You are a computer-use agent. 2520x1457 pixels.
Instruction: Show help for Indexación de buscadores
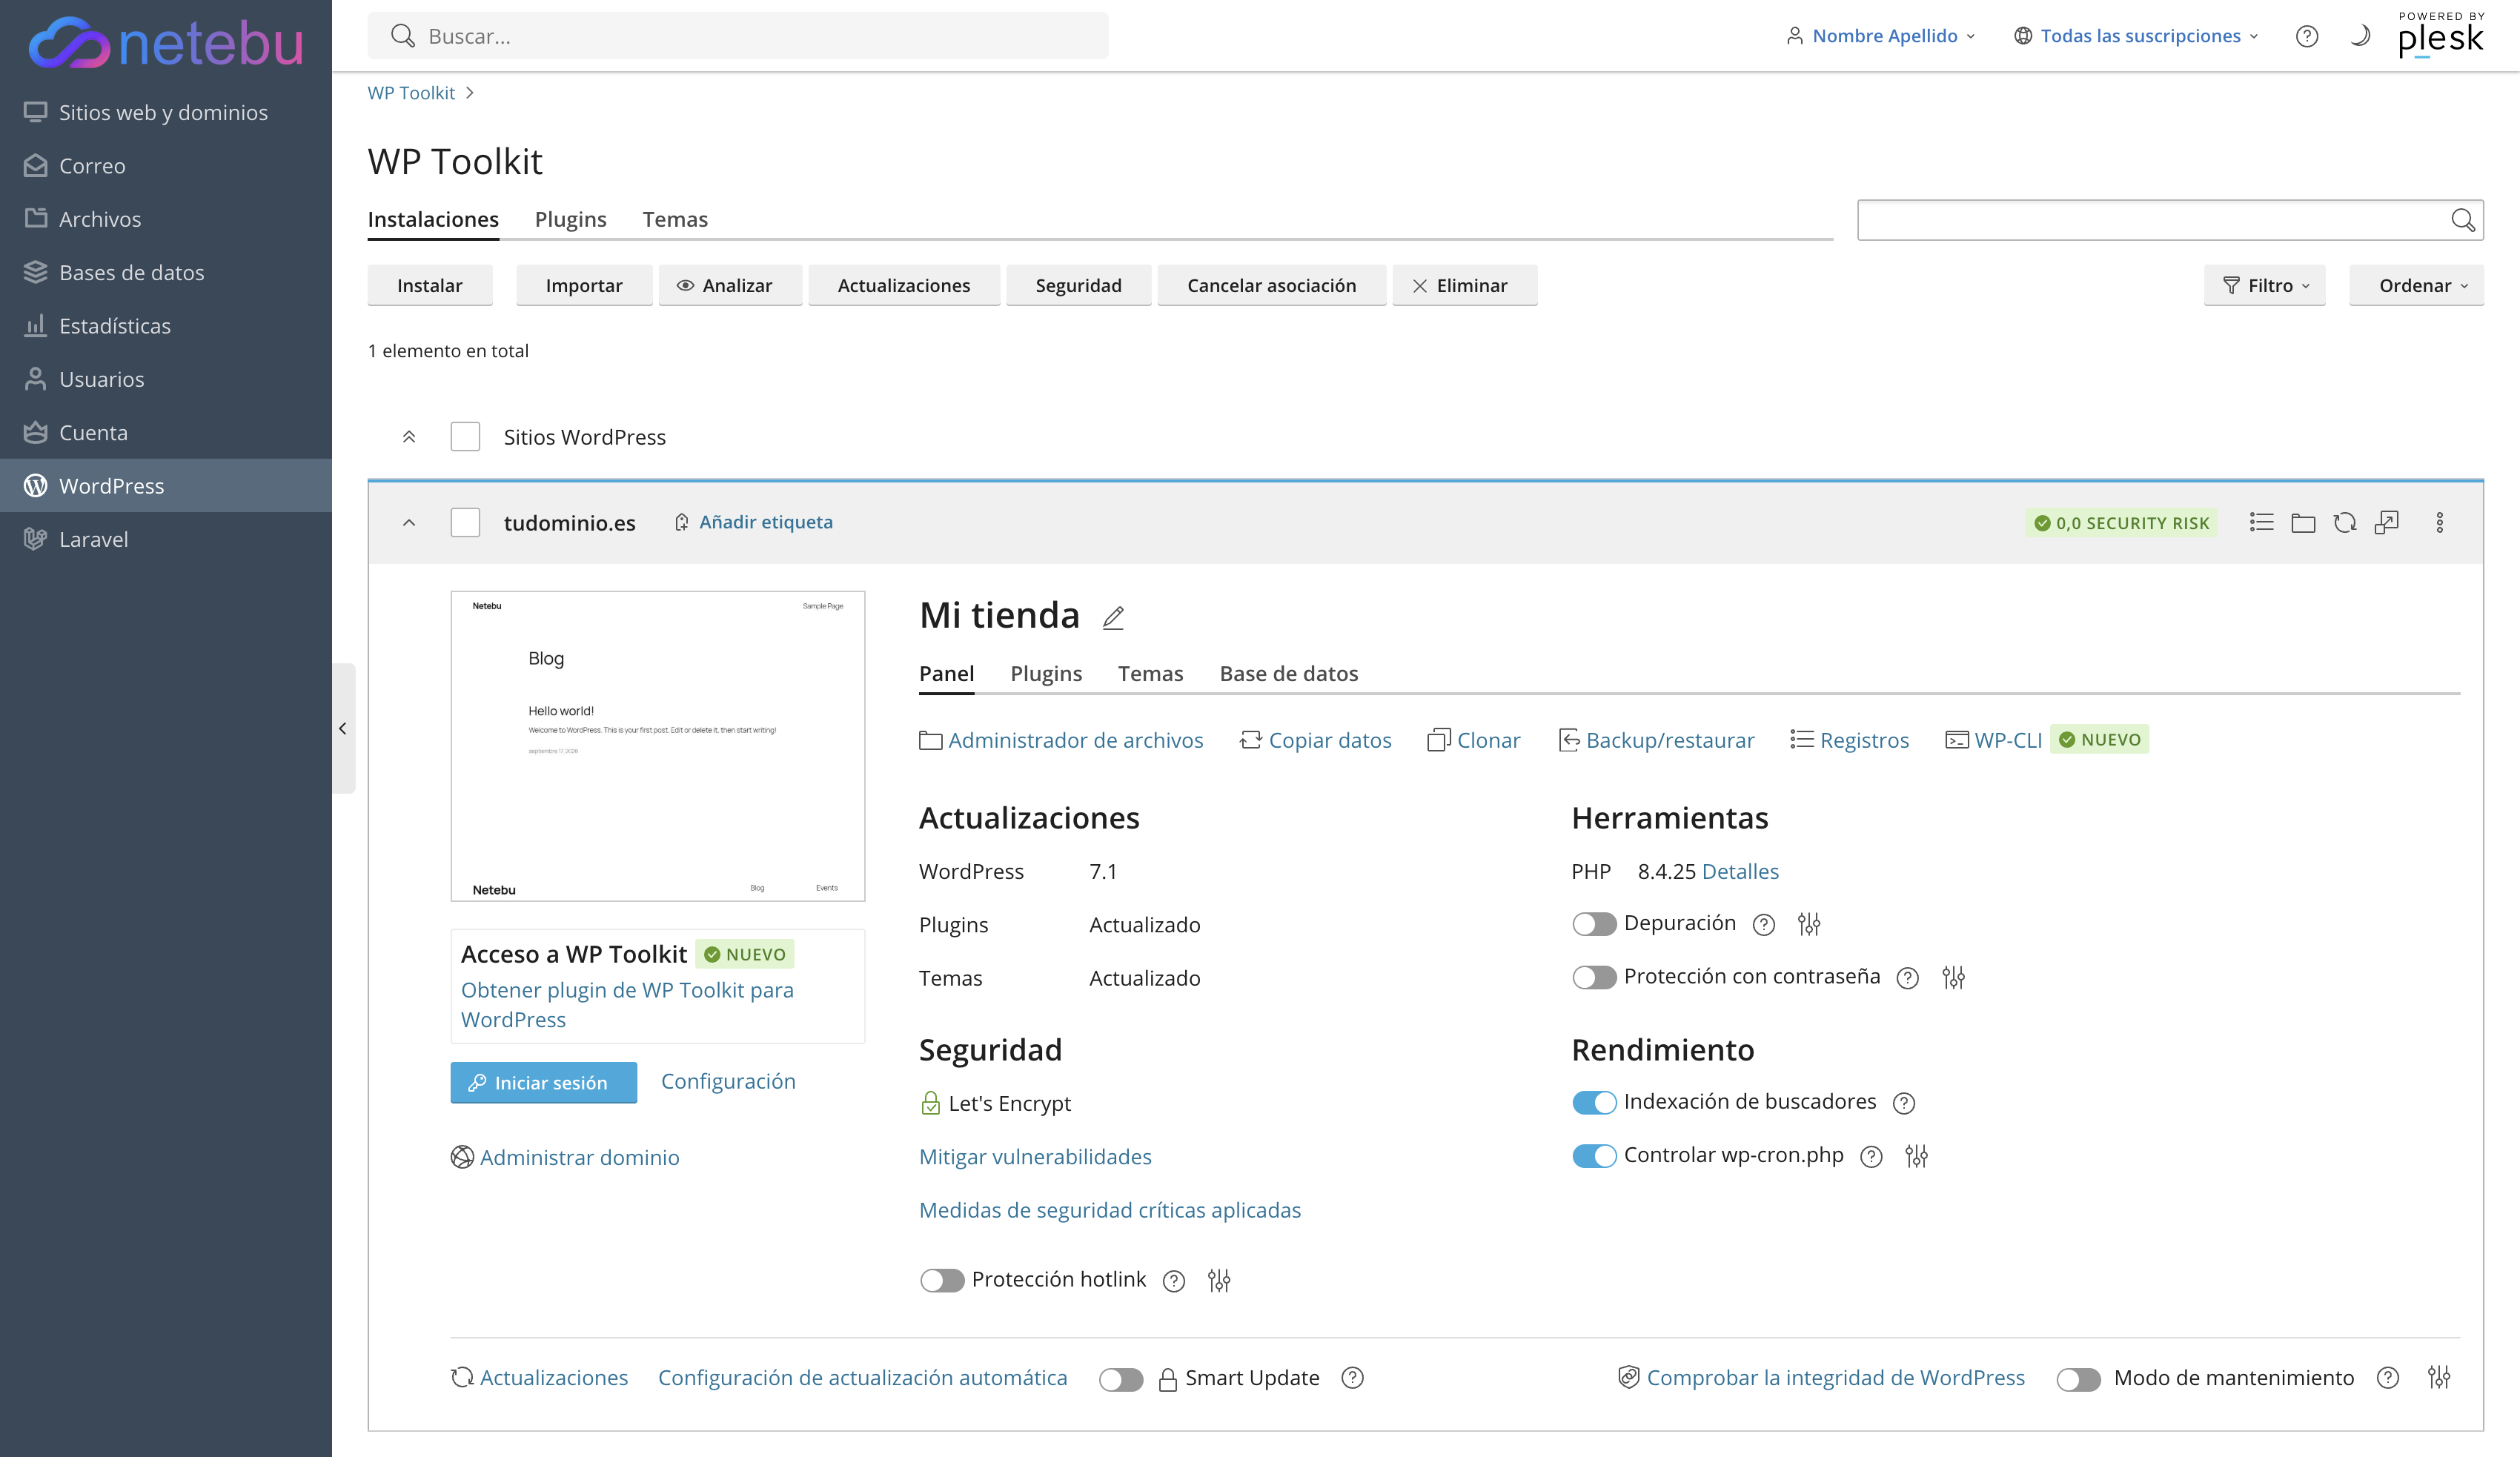point(1904,1102)
